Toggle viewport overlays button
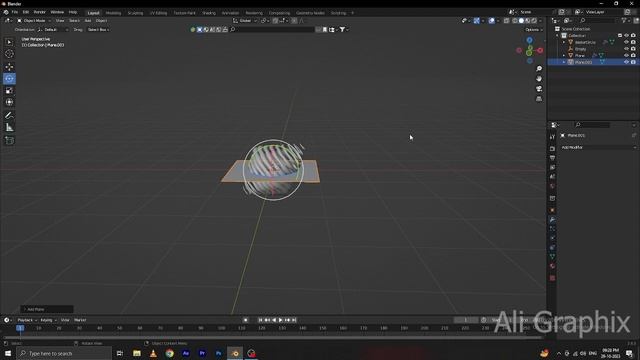640x360 pixels. 492,20
